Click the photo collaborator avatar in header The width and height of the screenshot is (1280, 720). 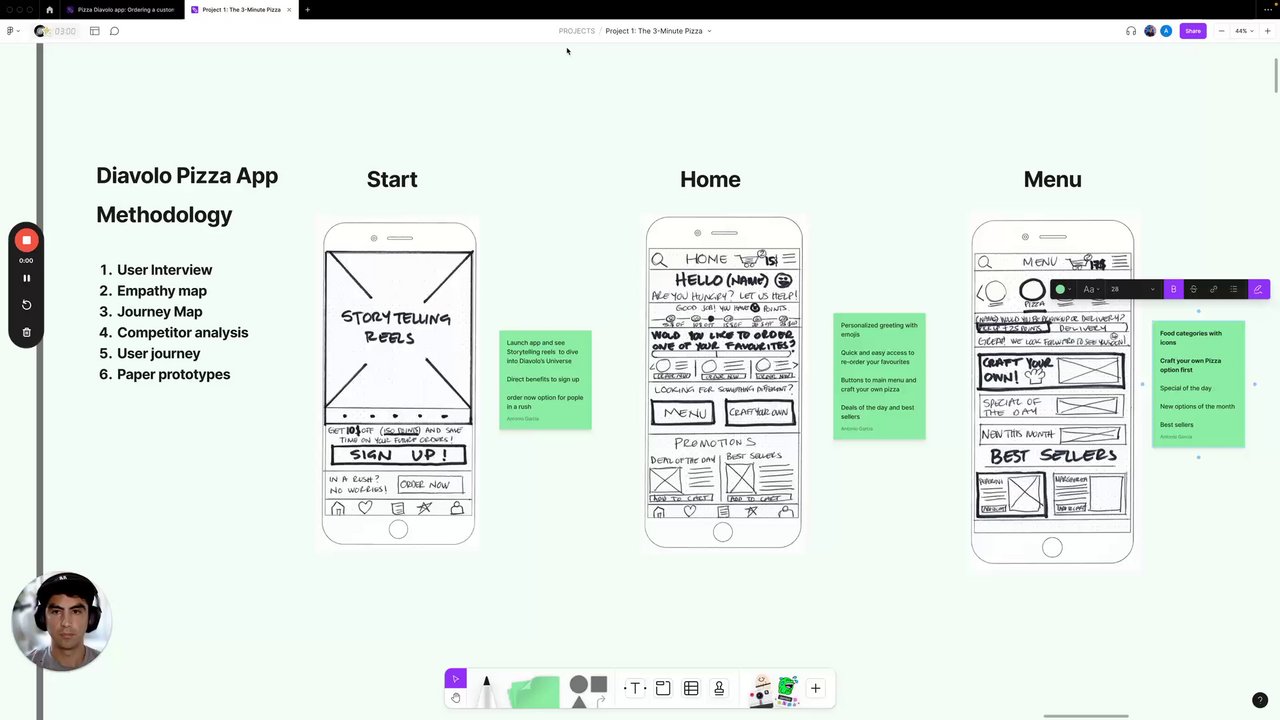click(1150, 31)
